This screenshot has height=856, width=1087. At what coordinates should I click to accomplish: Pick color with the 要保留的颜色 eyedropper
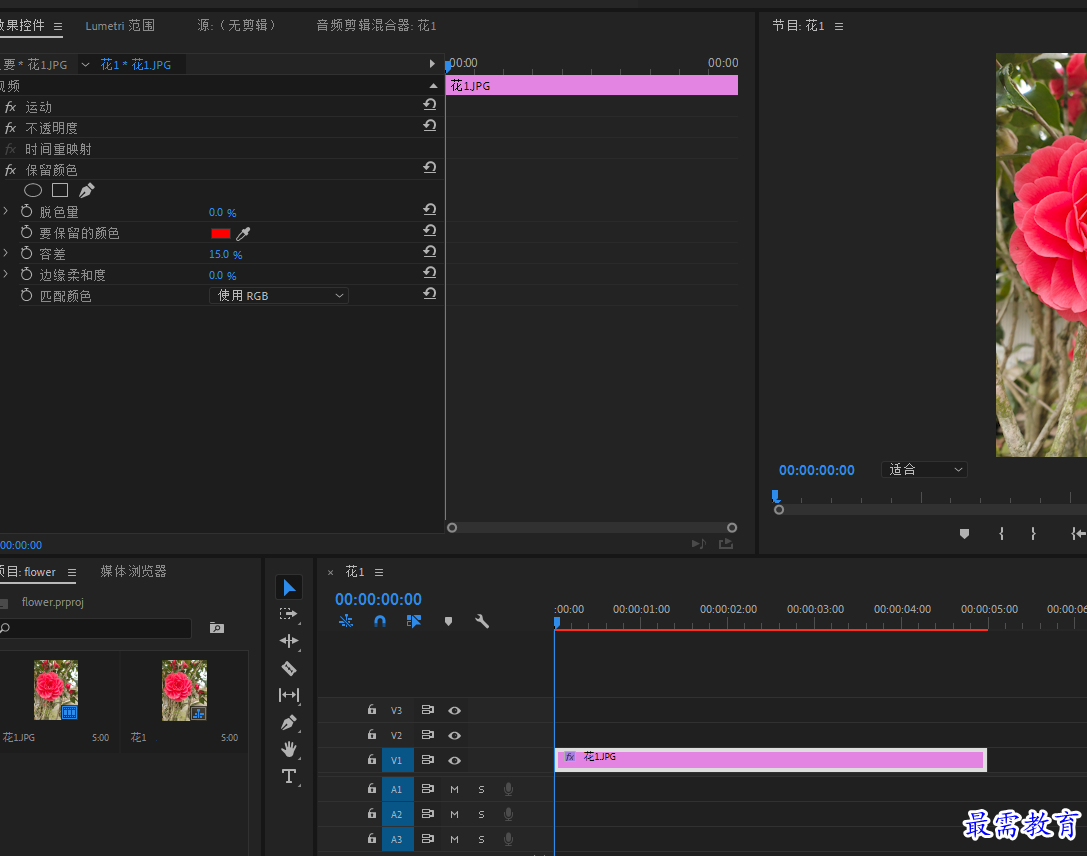pyautogui.click(x=243, y=234)
